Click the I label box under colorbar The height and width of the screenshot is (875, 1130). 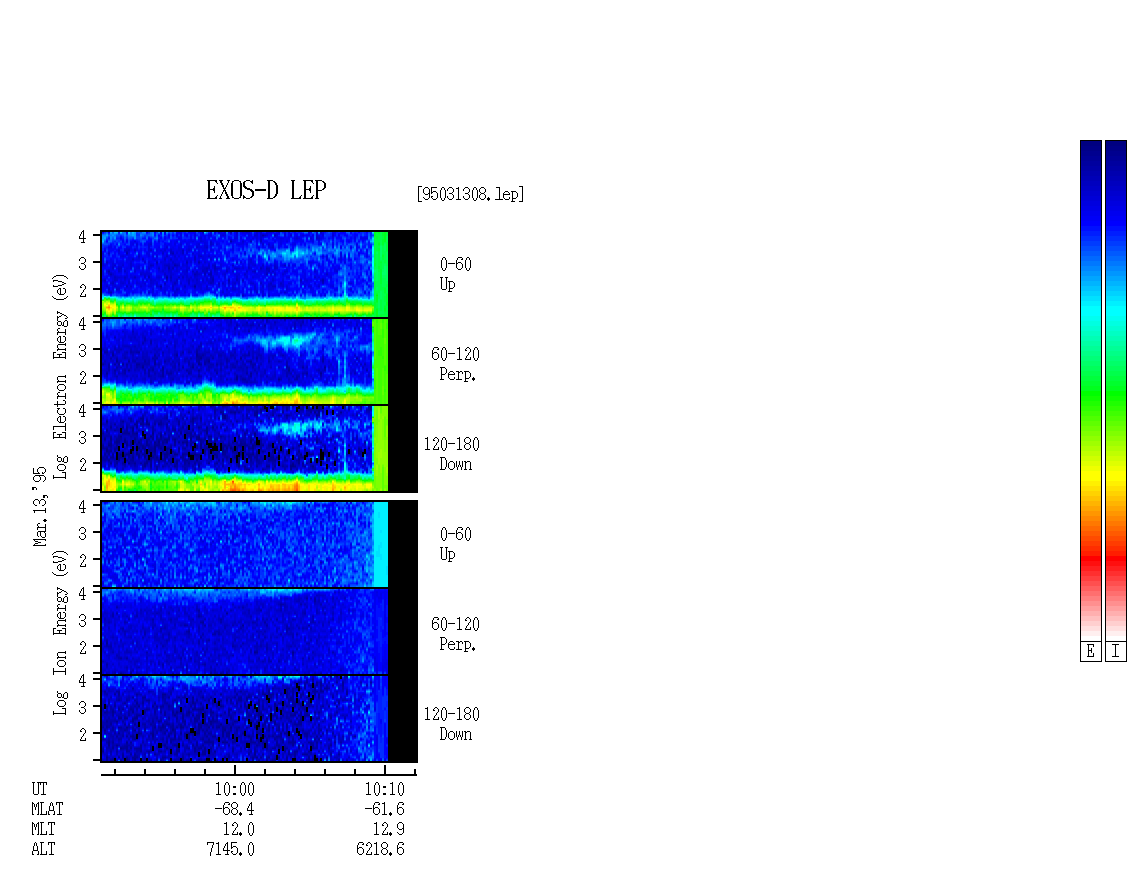[1116, 652]
